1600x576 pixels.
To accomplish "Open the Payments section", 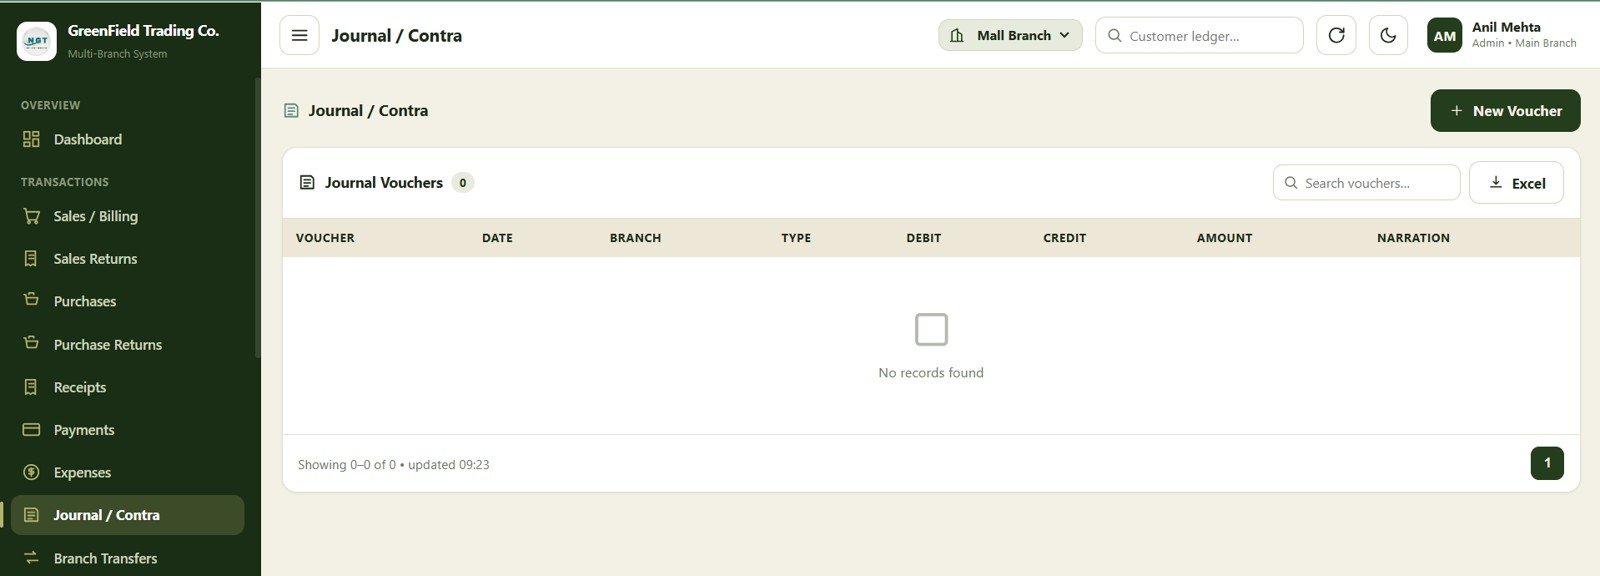I will click(127, 430).
